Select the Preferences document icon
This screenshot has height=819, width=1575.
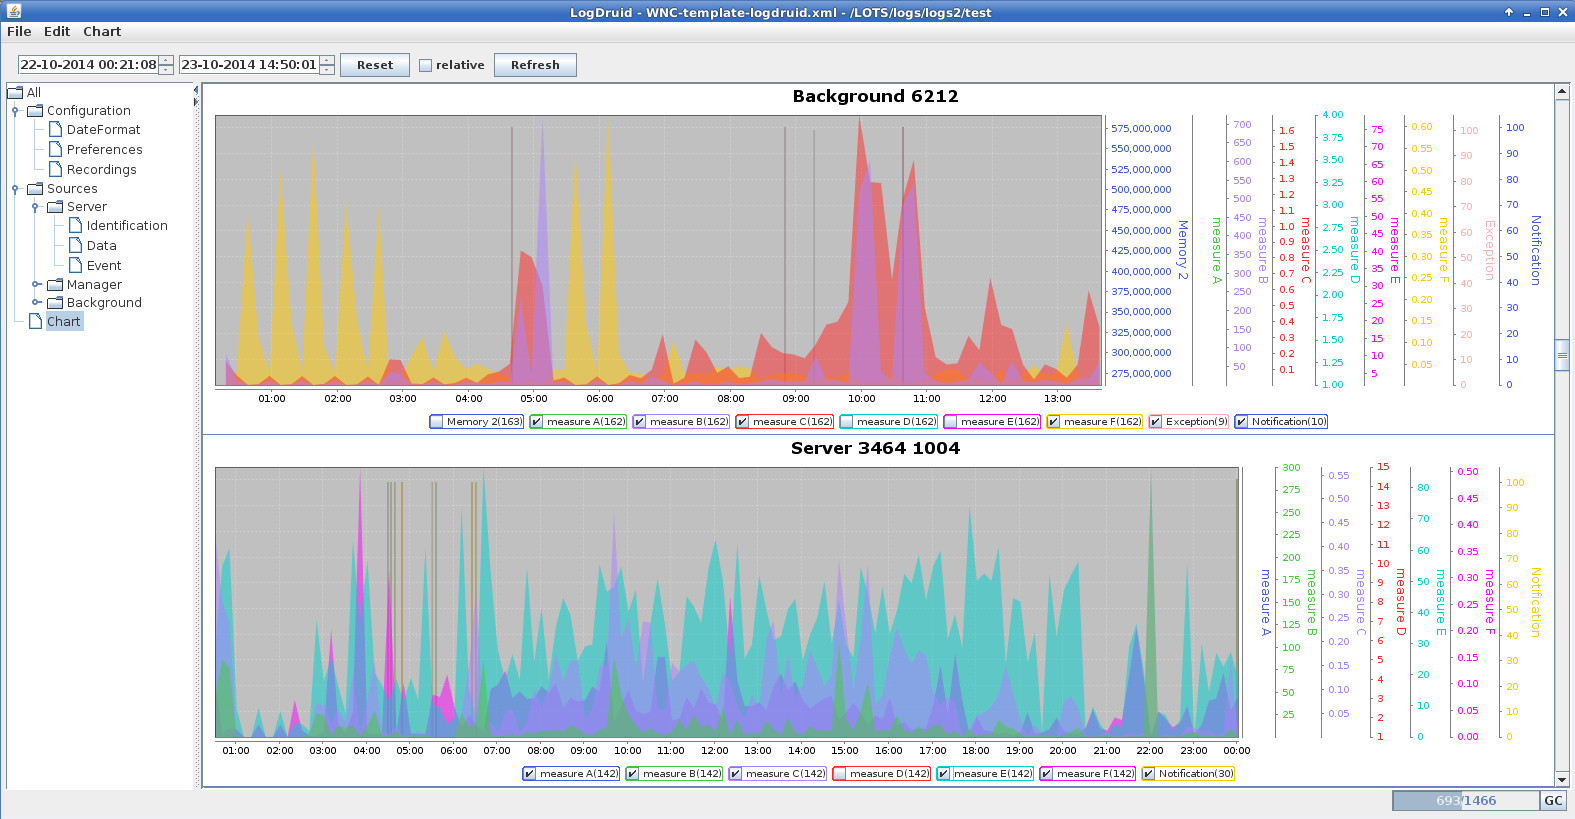(x=56, y=150)
